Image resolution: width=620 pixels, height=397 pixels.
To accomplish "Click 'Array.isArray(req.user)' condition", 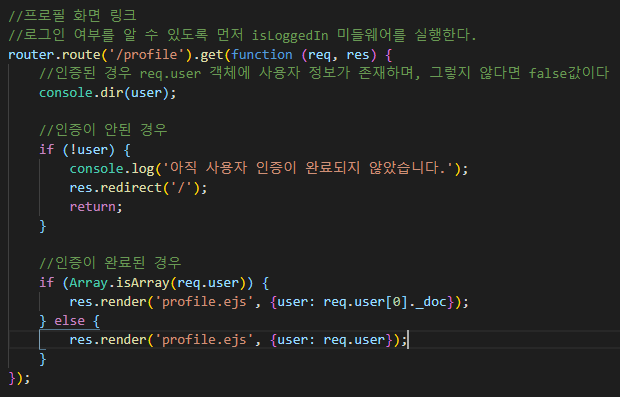I will (157, 283).
